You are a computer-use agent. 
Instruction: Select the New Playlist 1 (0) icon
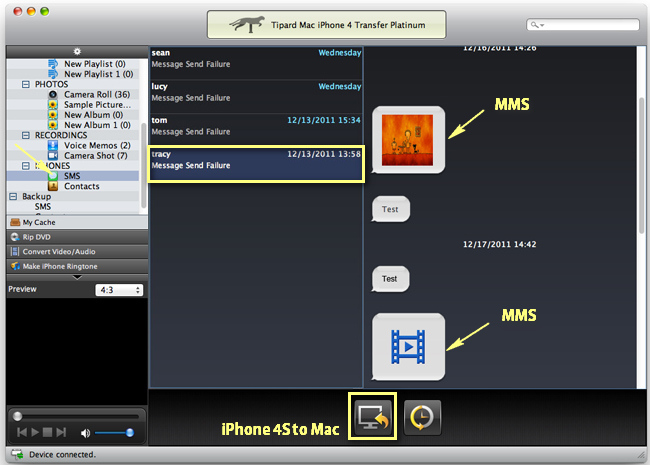point(53,74)
